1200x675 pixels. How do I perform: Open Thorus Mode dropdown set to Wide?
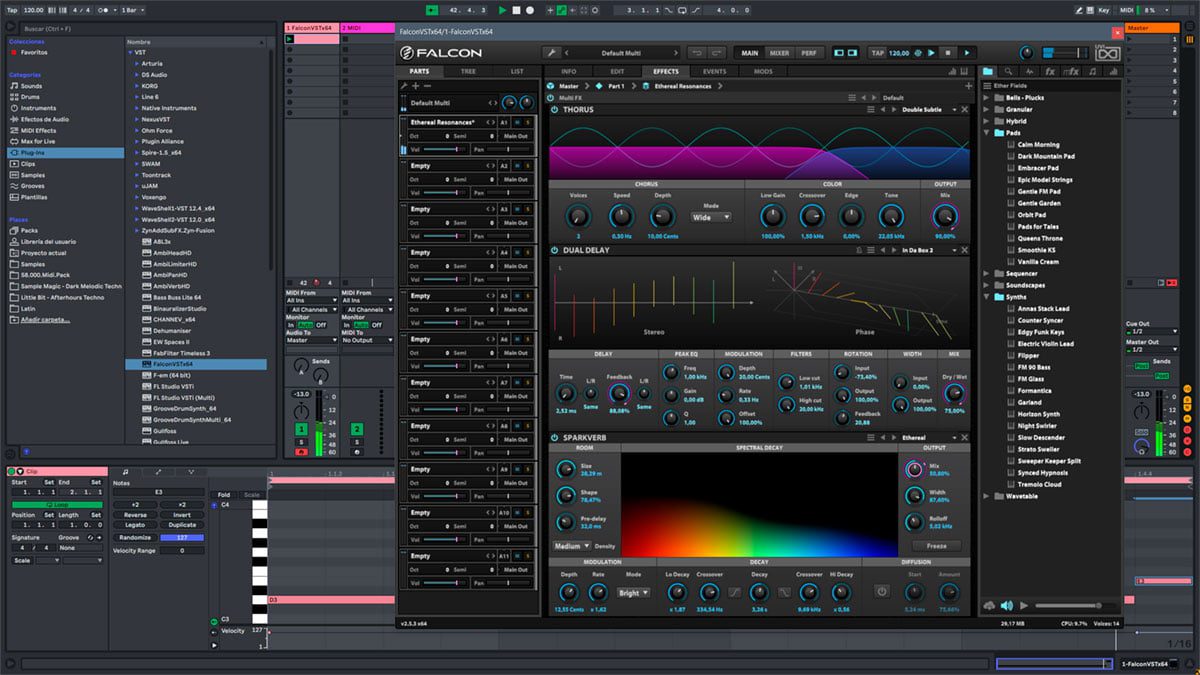[x=711, y=216]
